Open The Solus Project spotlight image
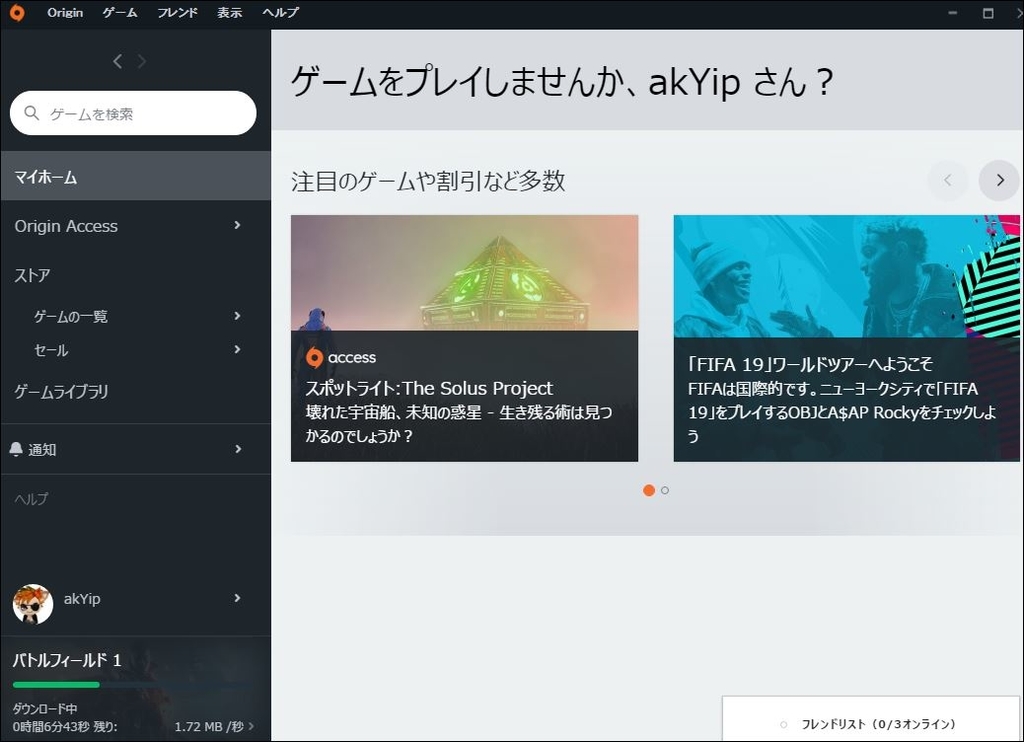 (464, 272)
